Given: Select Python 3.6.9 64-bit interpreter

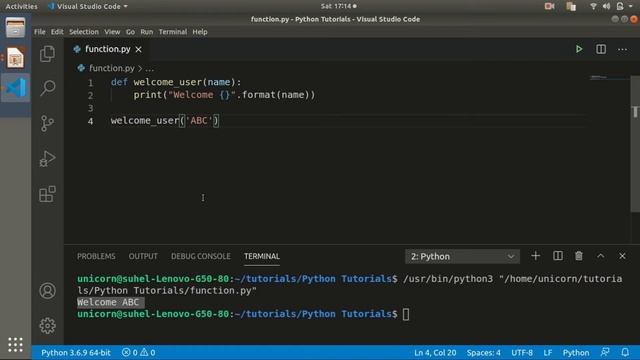Looking at the screenshot, I should pos(76,353).
